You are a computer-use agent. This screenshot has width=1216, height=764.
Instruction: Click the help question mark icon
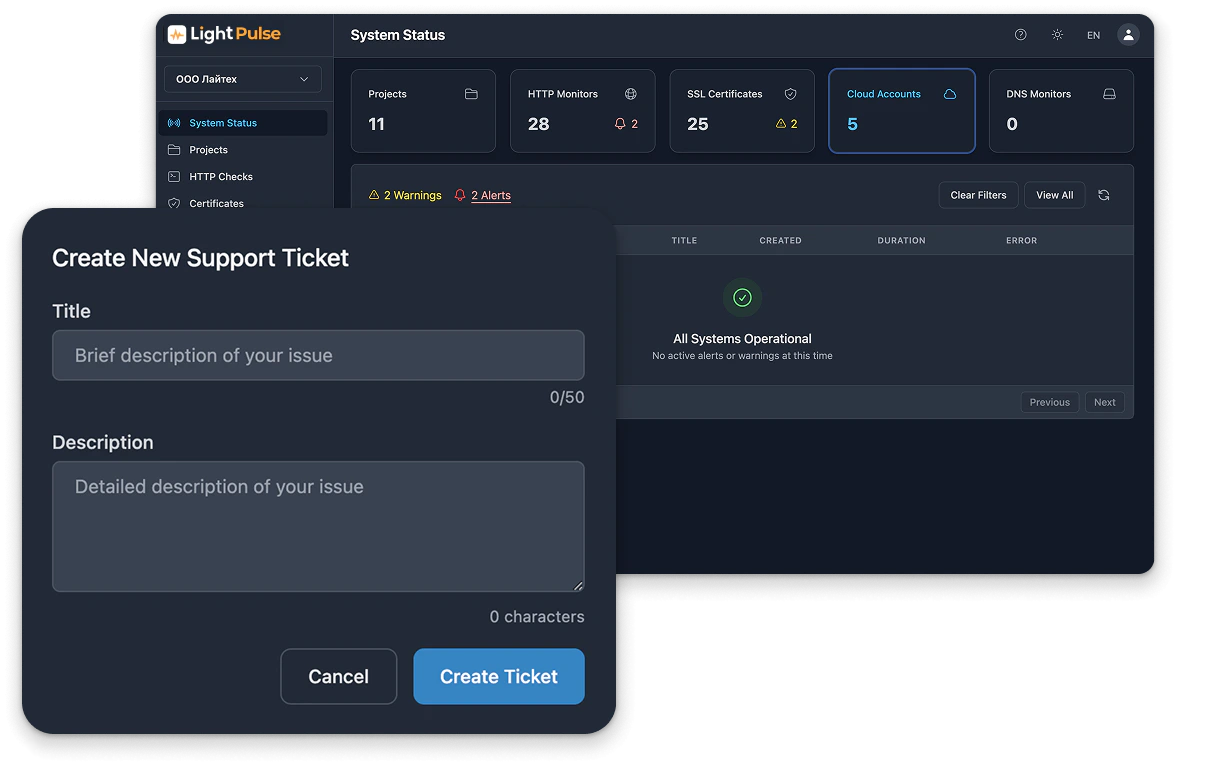(x=1020, y=35)
